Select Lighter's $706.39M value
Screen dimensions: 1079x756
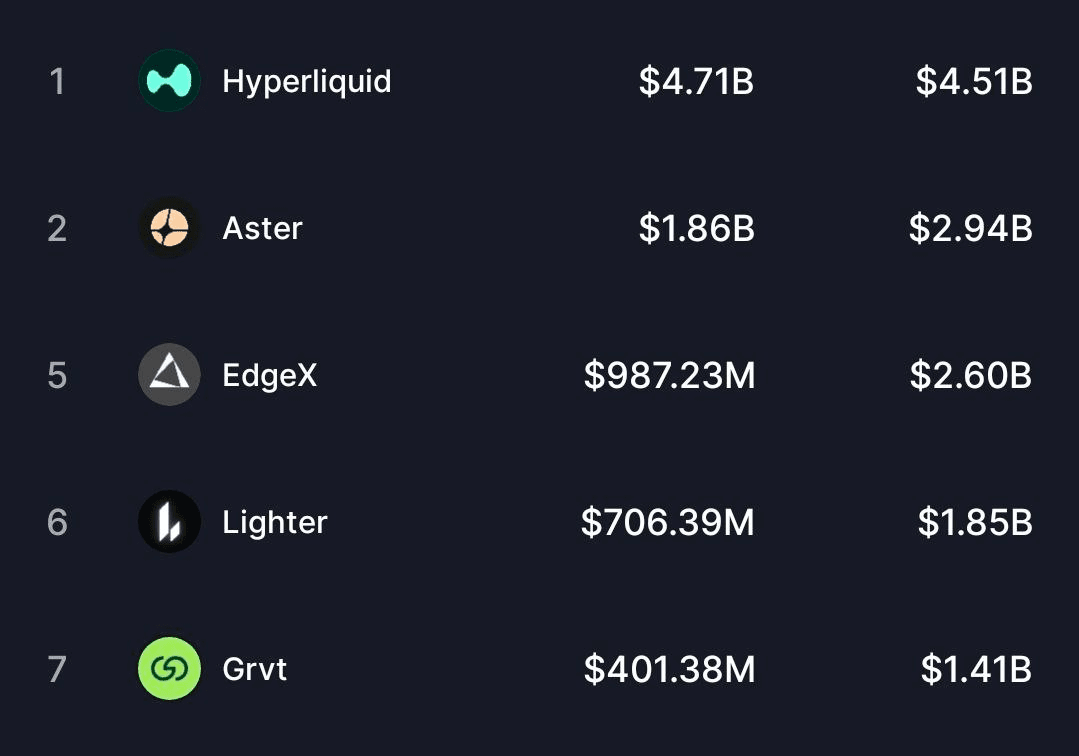point(667,522)
